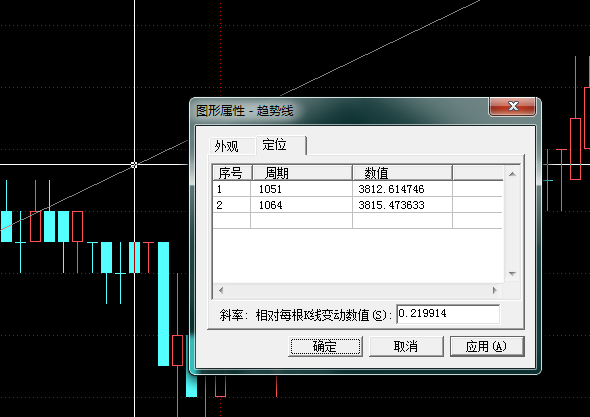
Task: Click the list's scroll up arrow
Action: point(512,174)
